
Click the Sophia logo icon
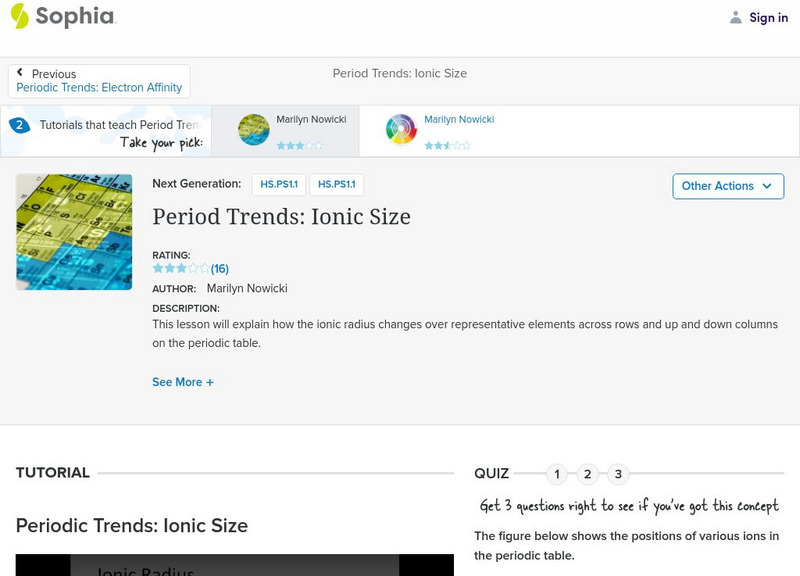19,16
